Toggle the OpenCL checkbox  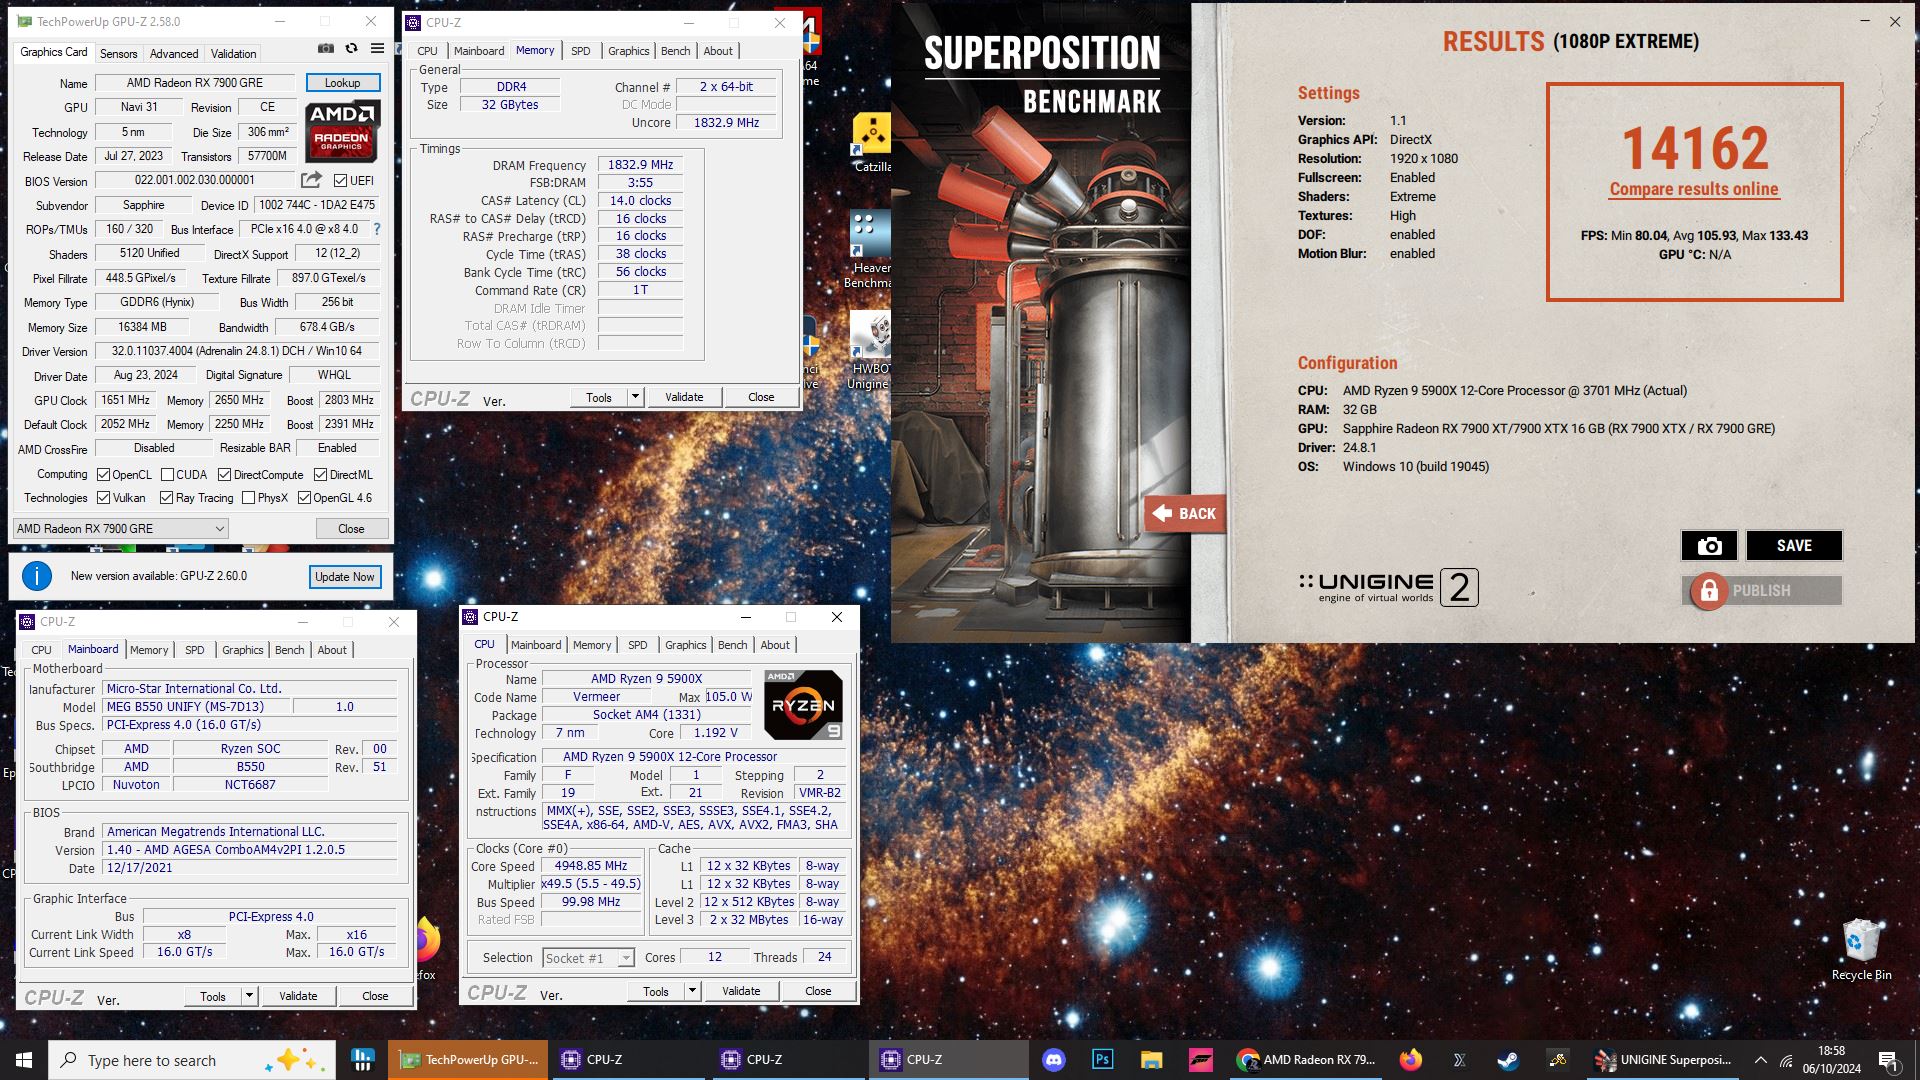103,475
